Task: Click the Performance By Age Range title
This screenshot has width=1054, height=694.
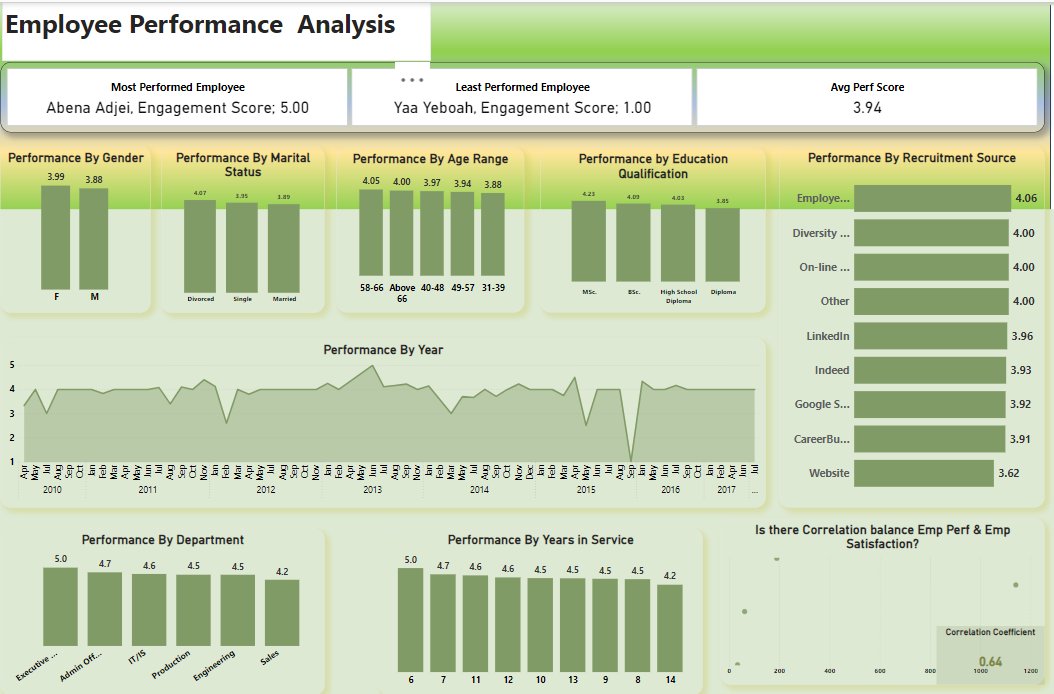Action: (x=430, y=159)
